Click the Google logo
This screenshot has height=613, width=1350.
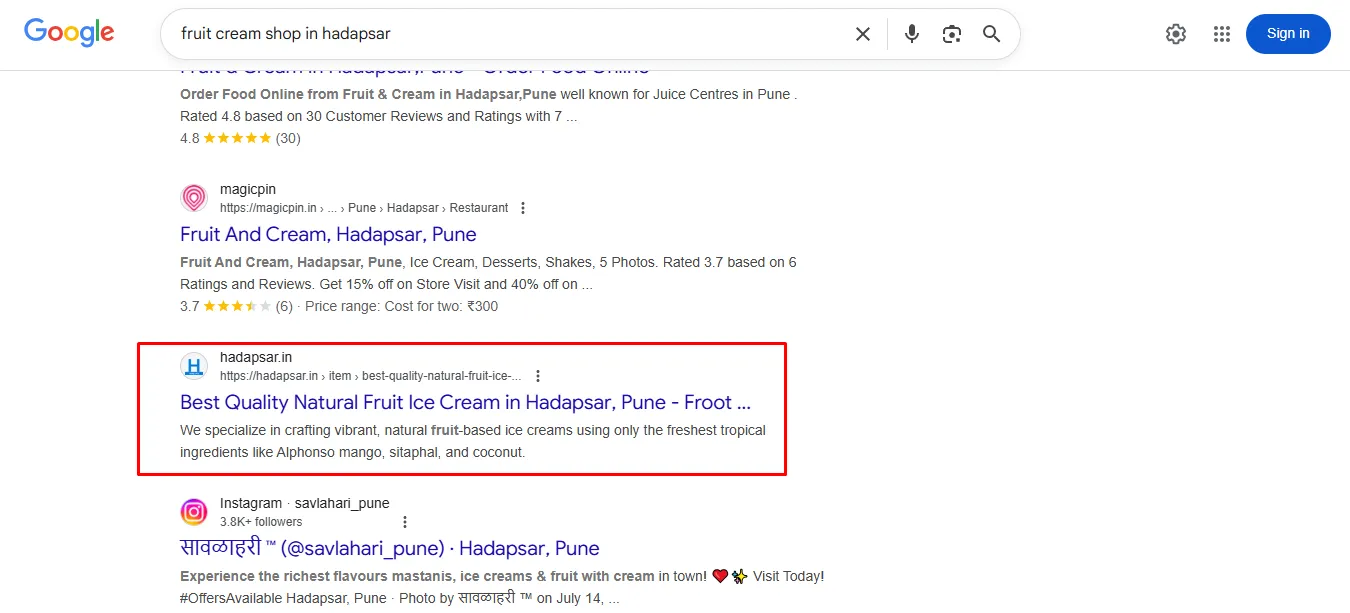pos(69,32)
